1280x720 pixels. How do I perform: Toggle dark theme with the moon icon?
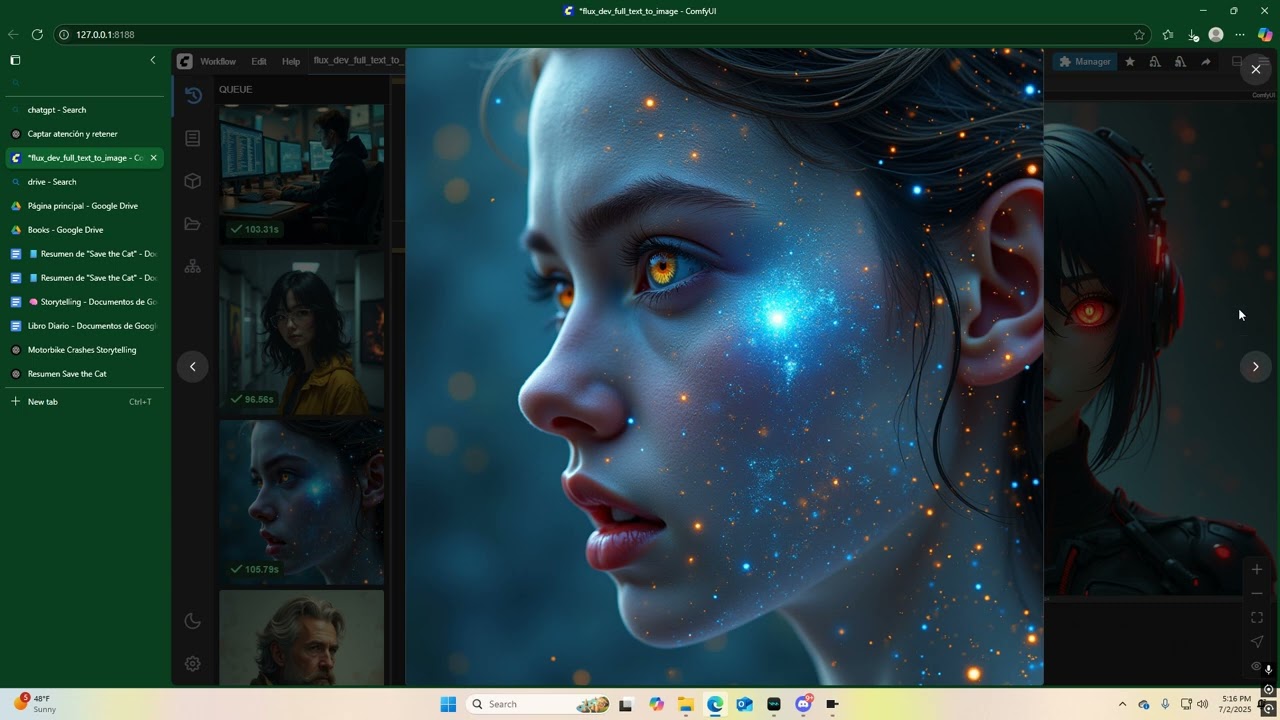point(193,621)
